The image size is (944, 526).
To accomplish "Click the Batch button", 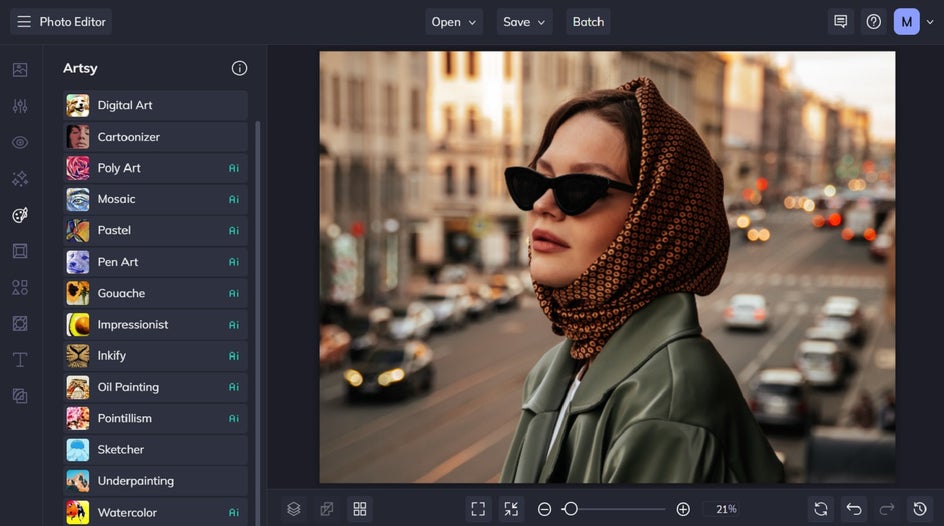I will (588, 22).
